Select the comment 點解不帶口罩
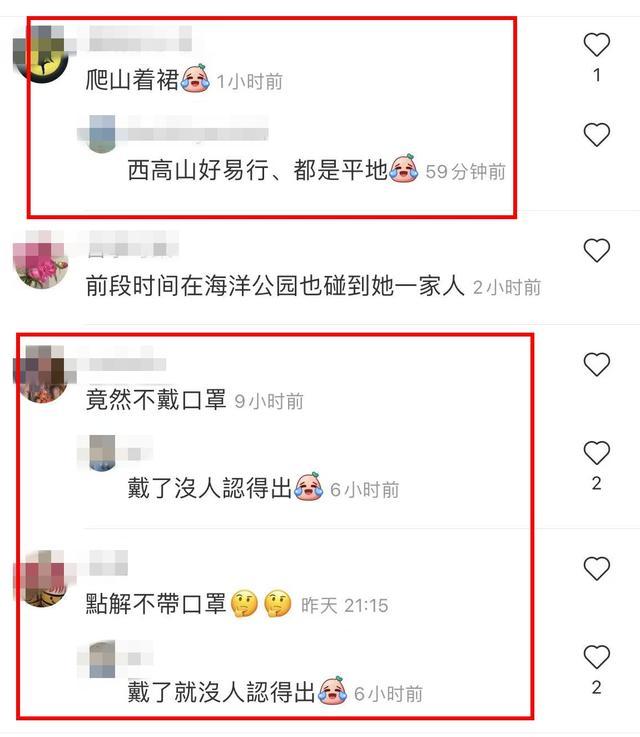This screenshot has height=737, width=640. [x=156, y=604]
